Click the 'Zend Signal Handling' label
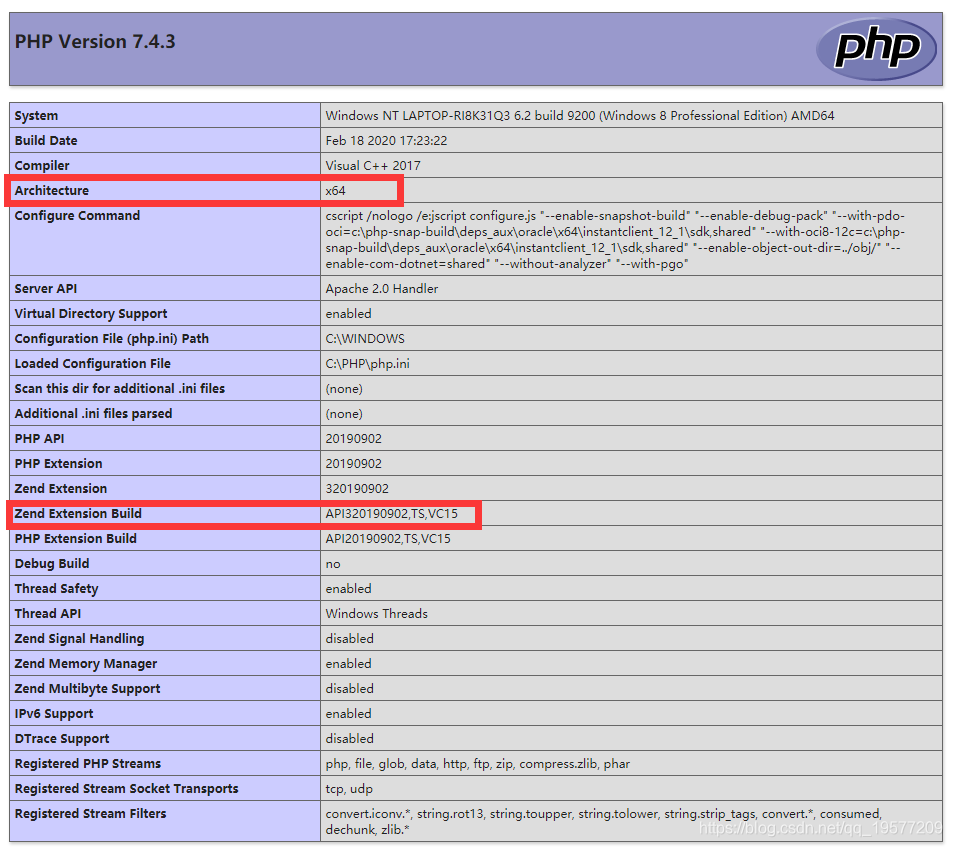953x847 pixels. coord(79,638)
